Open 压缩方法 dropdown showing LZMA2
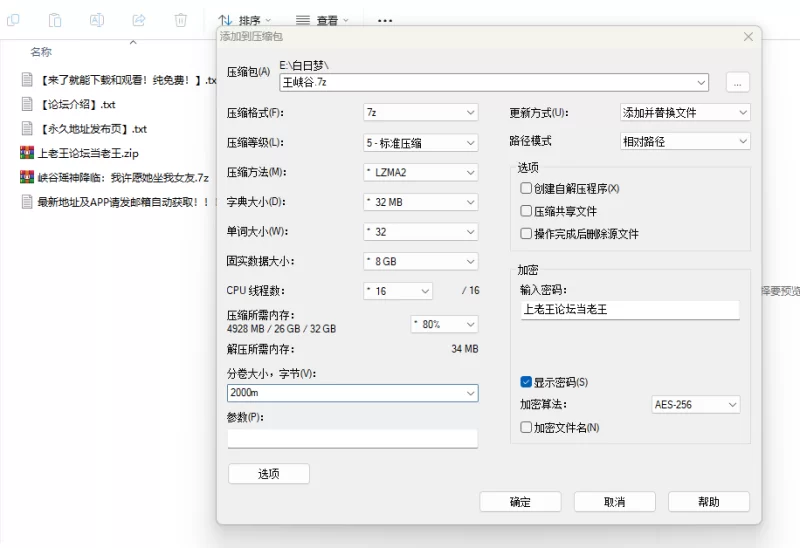This screenshot has height=548, width=800. [421, 172]
